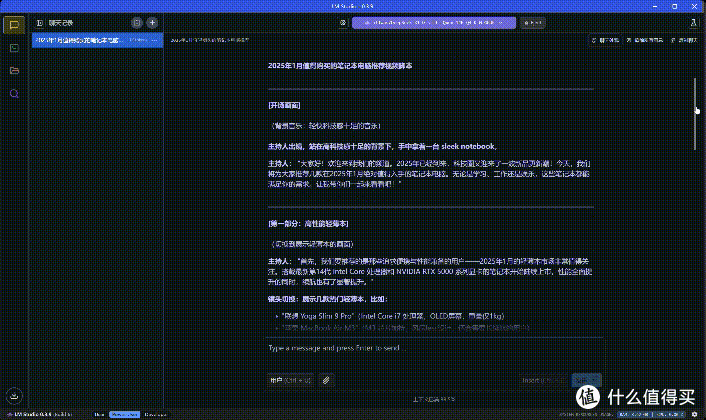Click the chat vertical scrollbar thumb
The height and width of the screenshot is (420, 706).
click(695, 114)
